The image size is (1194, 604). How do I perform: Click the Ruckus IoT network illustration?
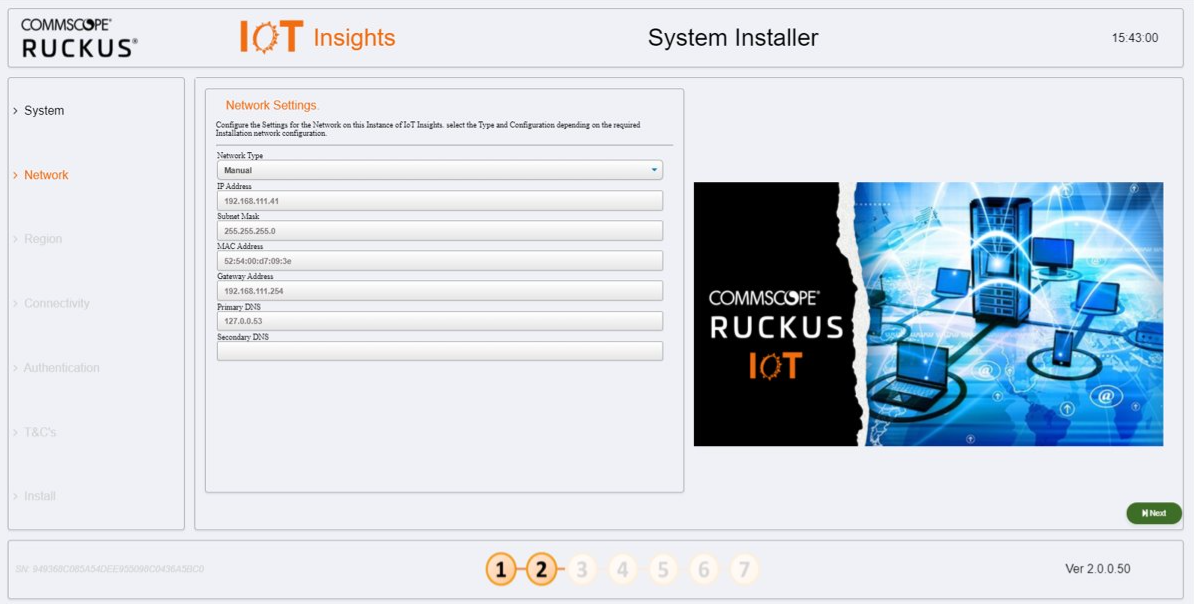pos(928,314)
